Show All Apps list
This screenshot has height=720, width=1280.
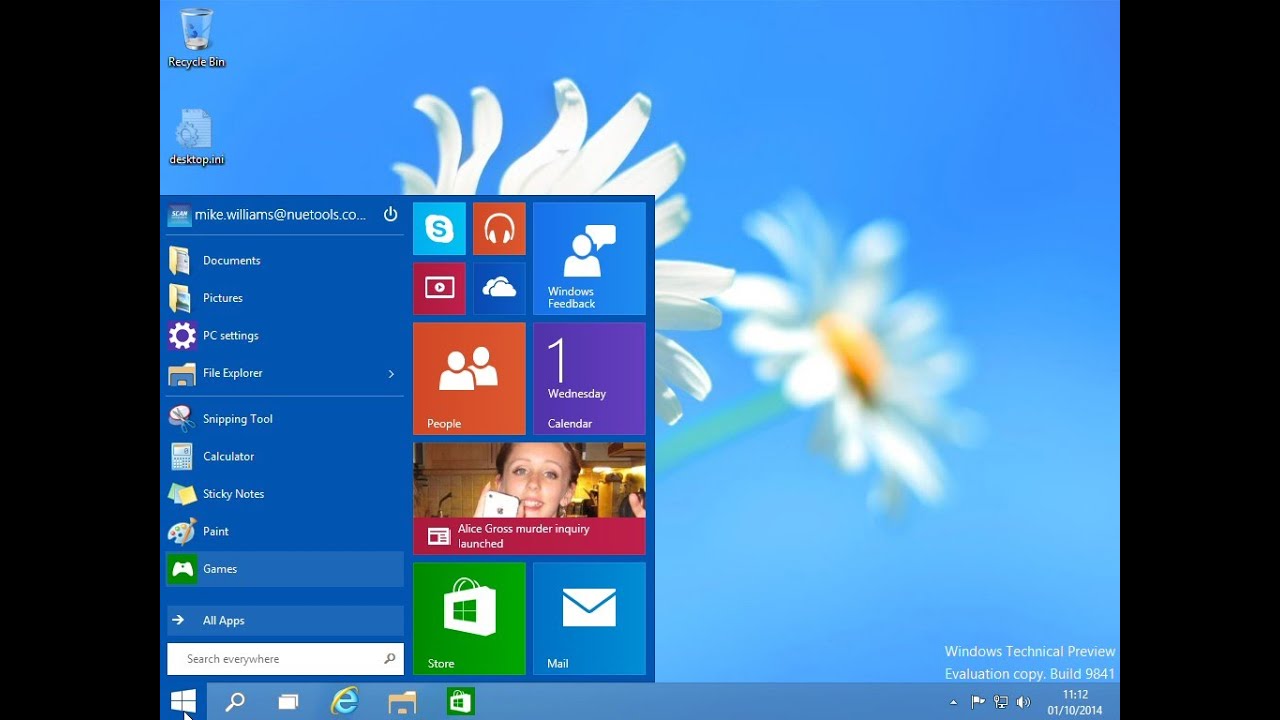point(285,620)
